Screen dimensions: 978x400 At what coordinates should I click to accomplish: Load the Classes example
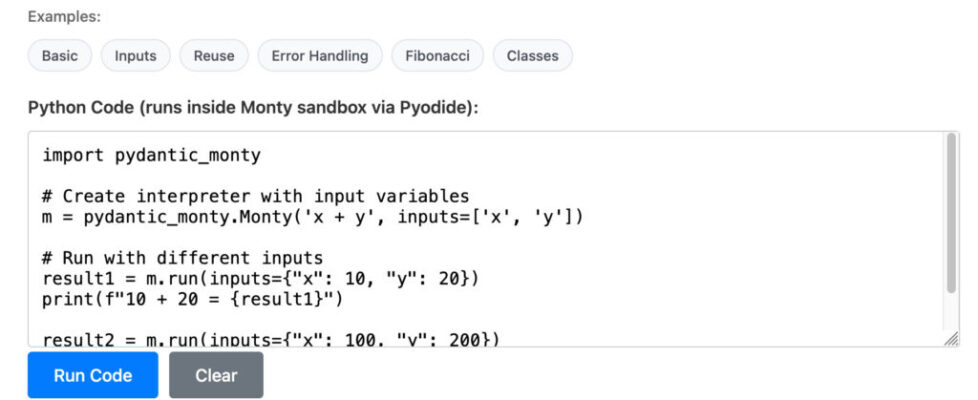(x=532, y=56)
